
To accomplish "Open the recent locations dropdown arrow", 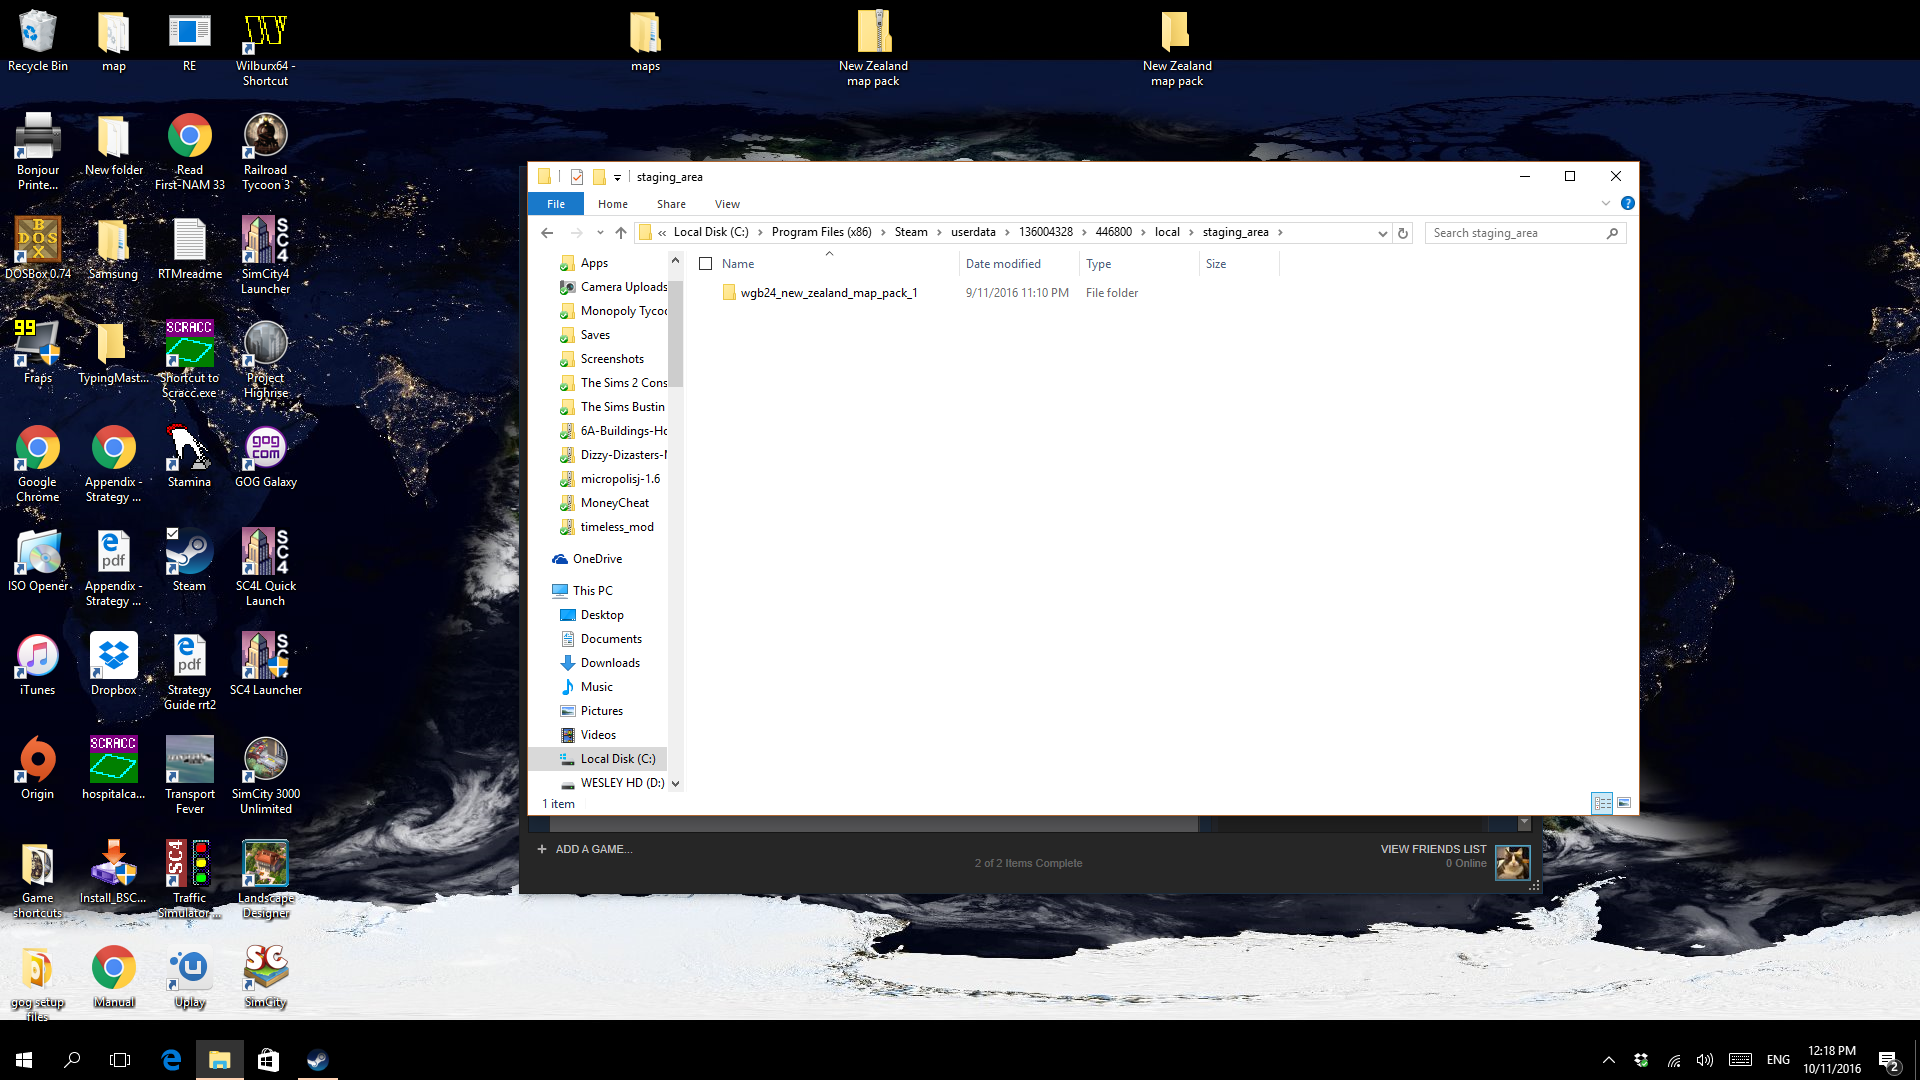I will point(600,233).
